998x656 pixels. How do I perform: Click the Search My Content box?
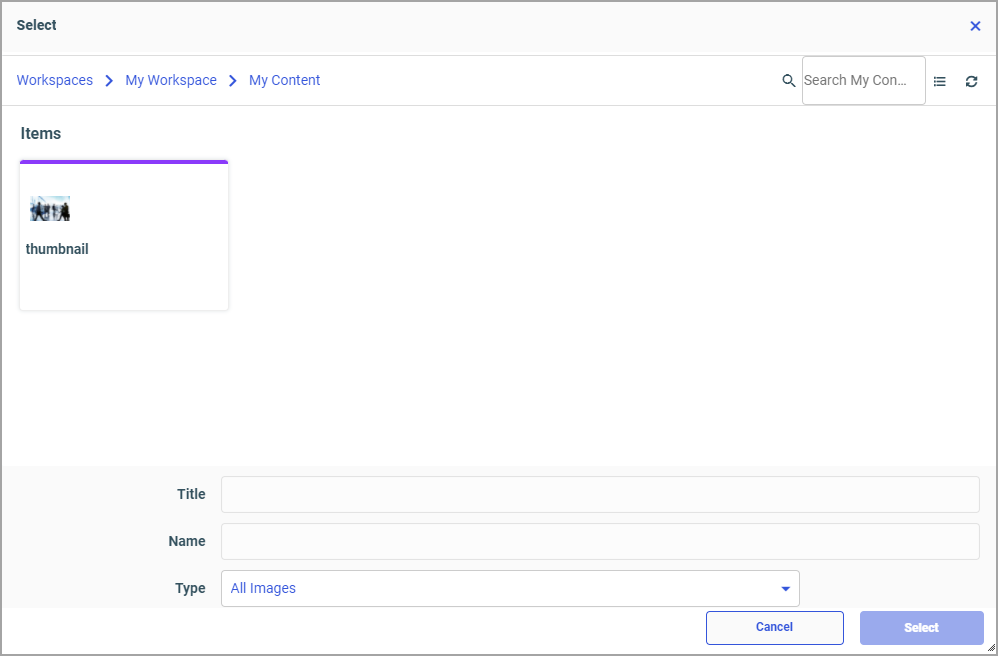(863, 81)
